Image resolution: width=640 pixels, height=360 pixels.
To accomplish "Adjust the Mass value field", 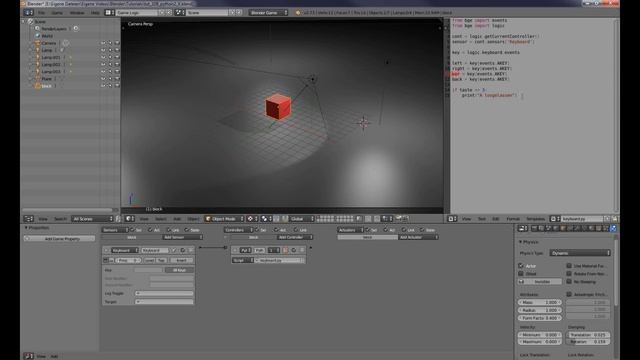I will pyautogui.click(x=540, y=302).
